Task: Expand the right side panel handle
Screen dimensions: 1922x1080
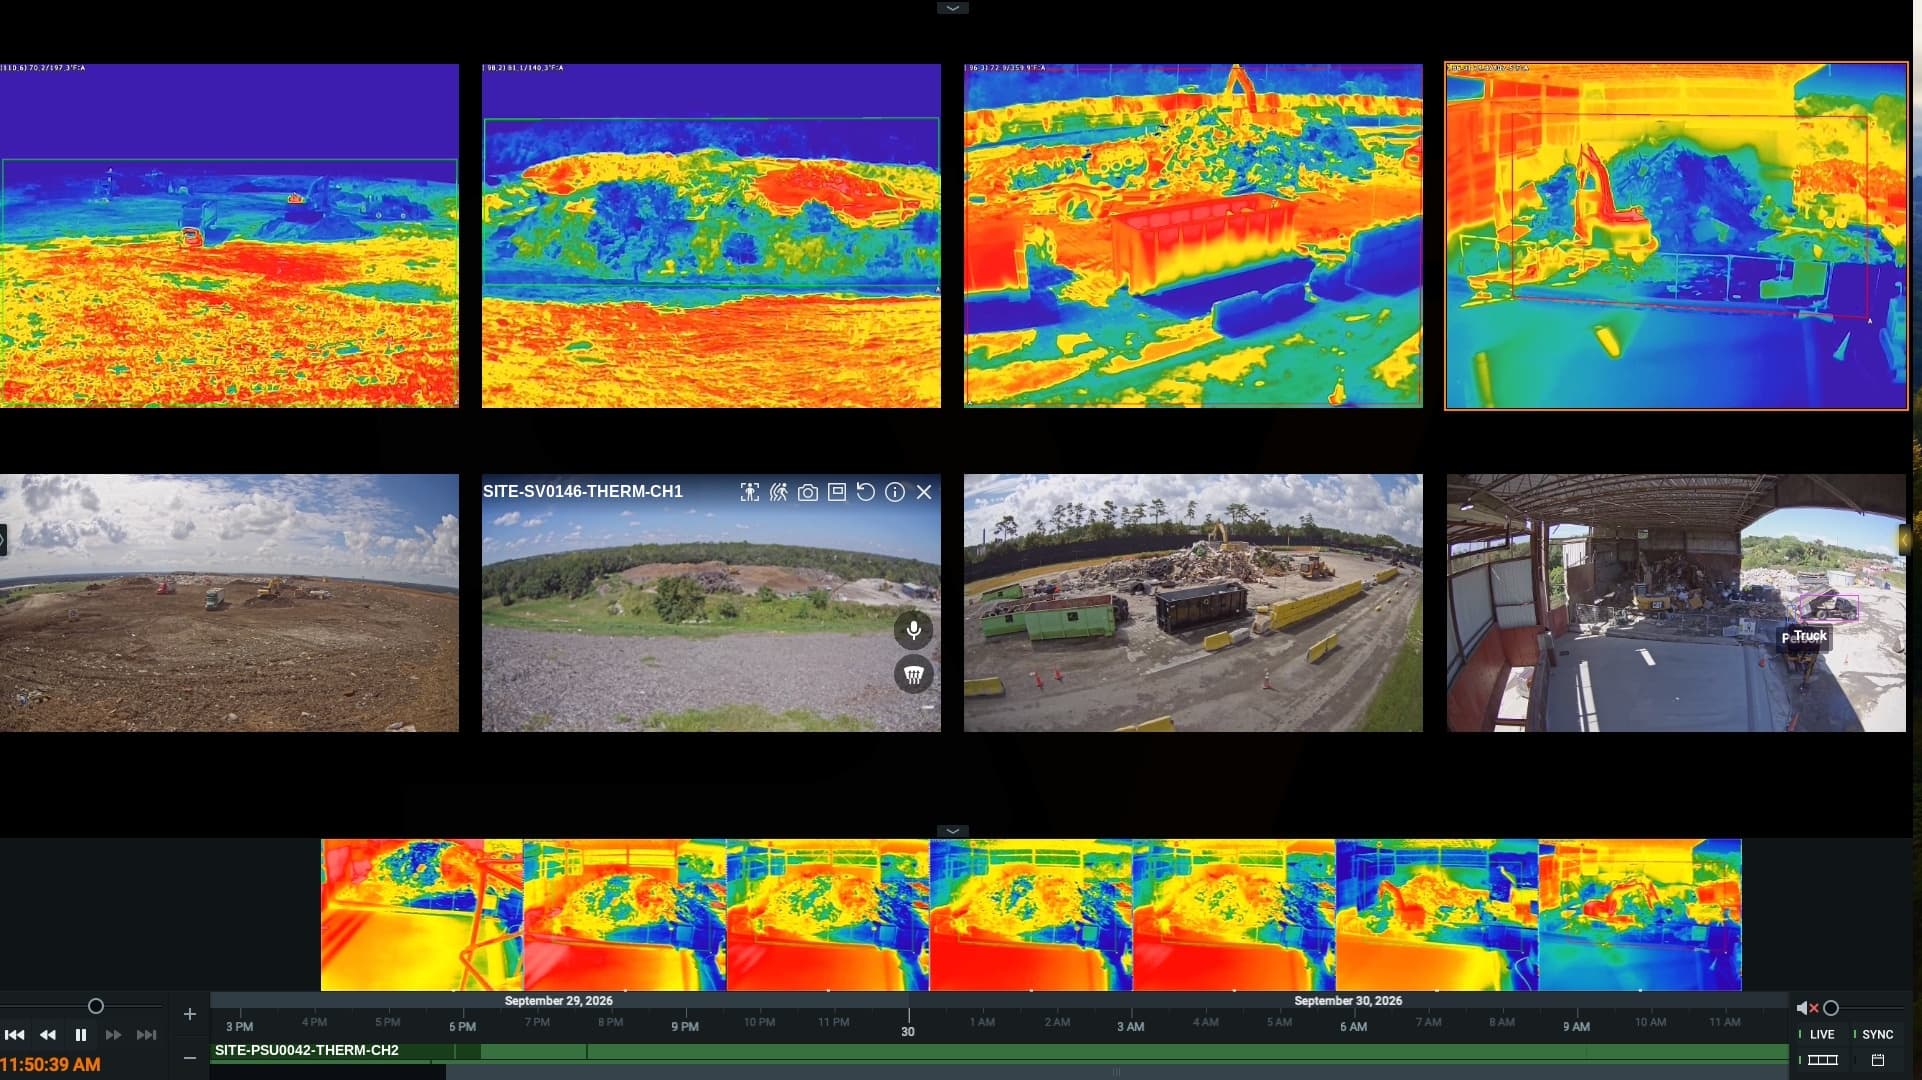Action: pos(1905,540)
